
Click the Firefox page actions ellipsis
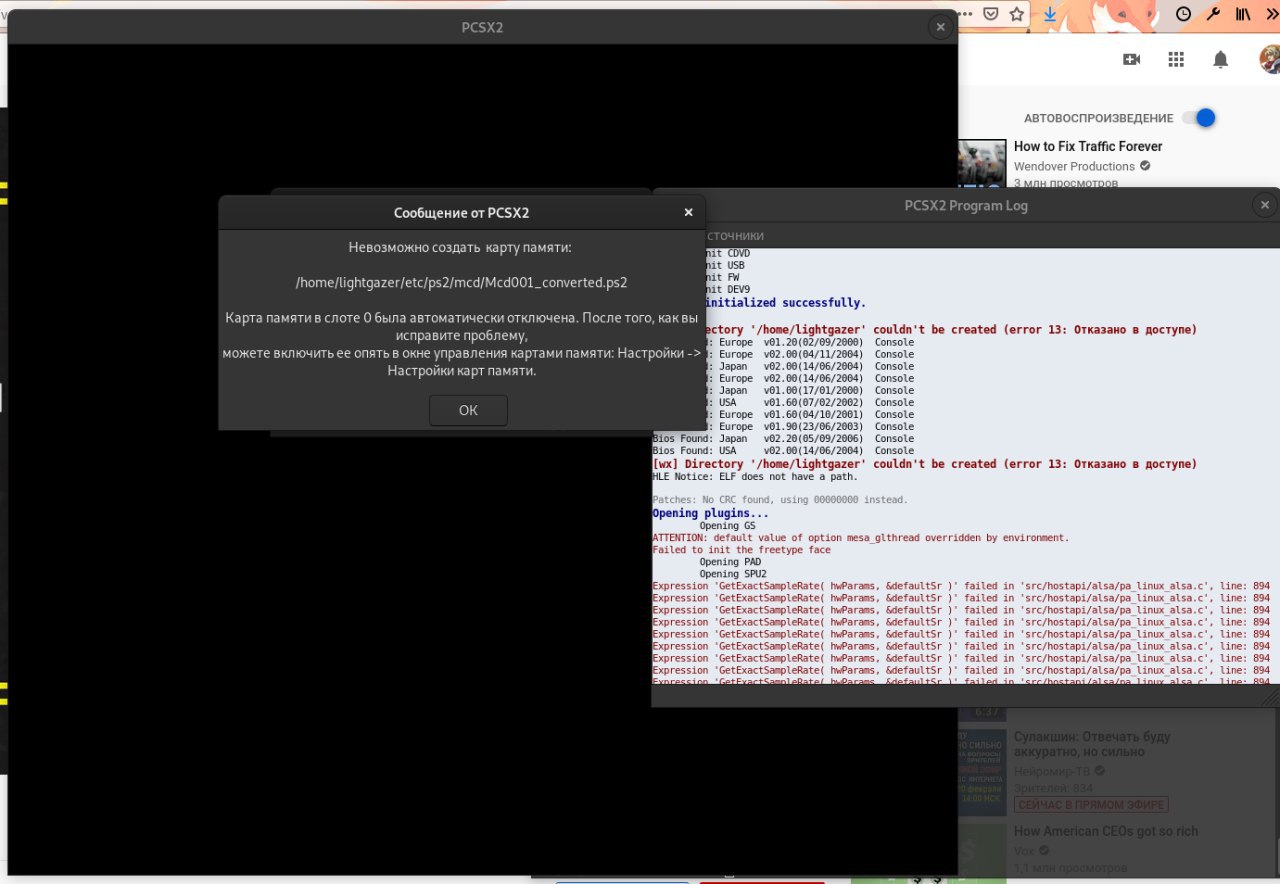pyautogui.click(x=965, y=14)
